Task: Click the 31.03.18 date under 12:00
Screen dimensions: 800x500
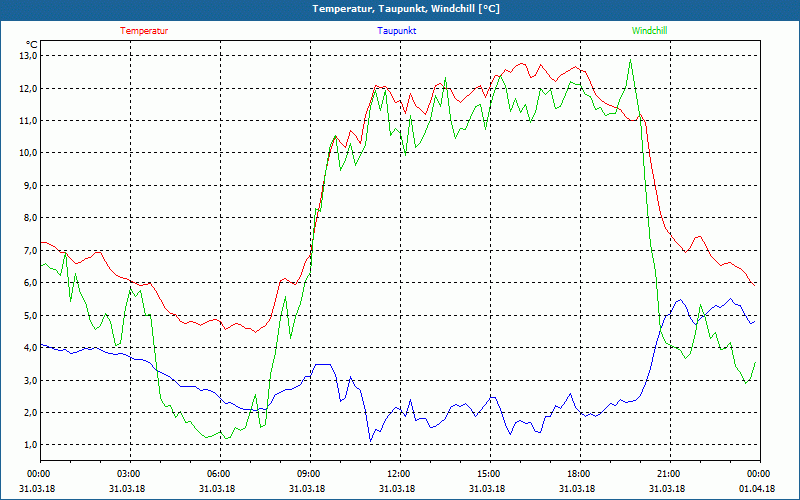Action: pyautogui.click(x=397, y=488)
